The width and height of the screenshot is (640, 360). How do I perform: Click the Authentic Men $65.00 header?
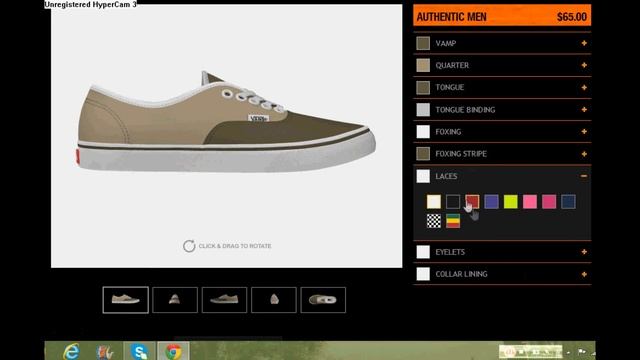pos(502,16)
